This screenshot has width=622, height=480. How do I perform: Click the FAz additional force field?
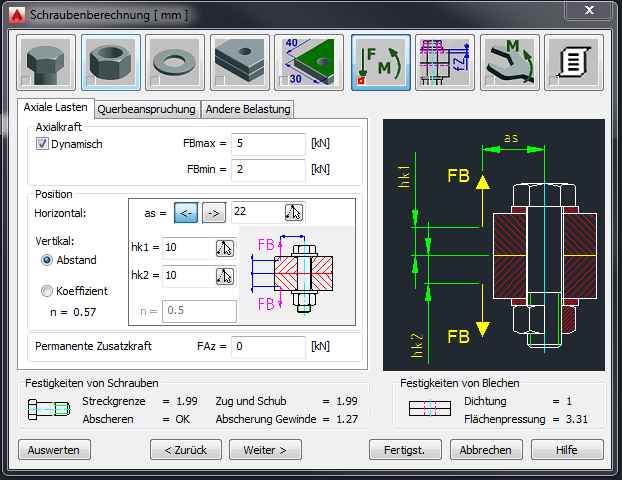tap(269, 347)
